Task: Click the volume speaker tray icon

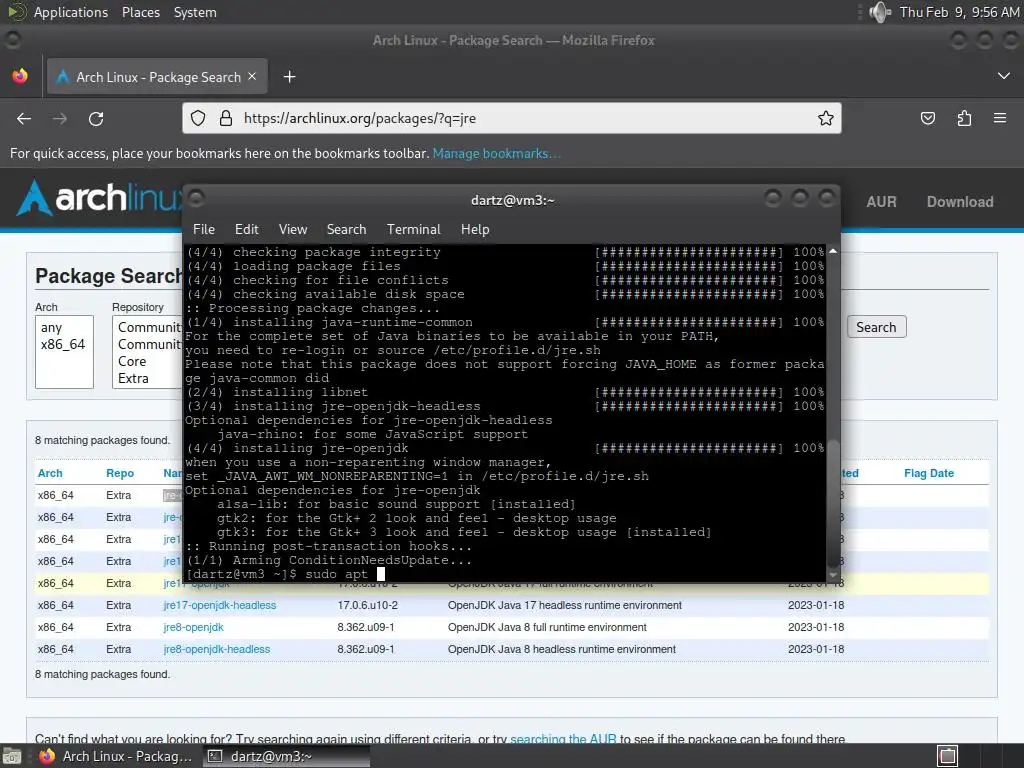Action: (x=880, y=12)
